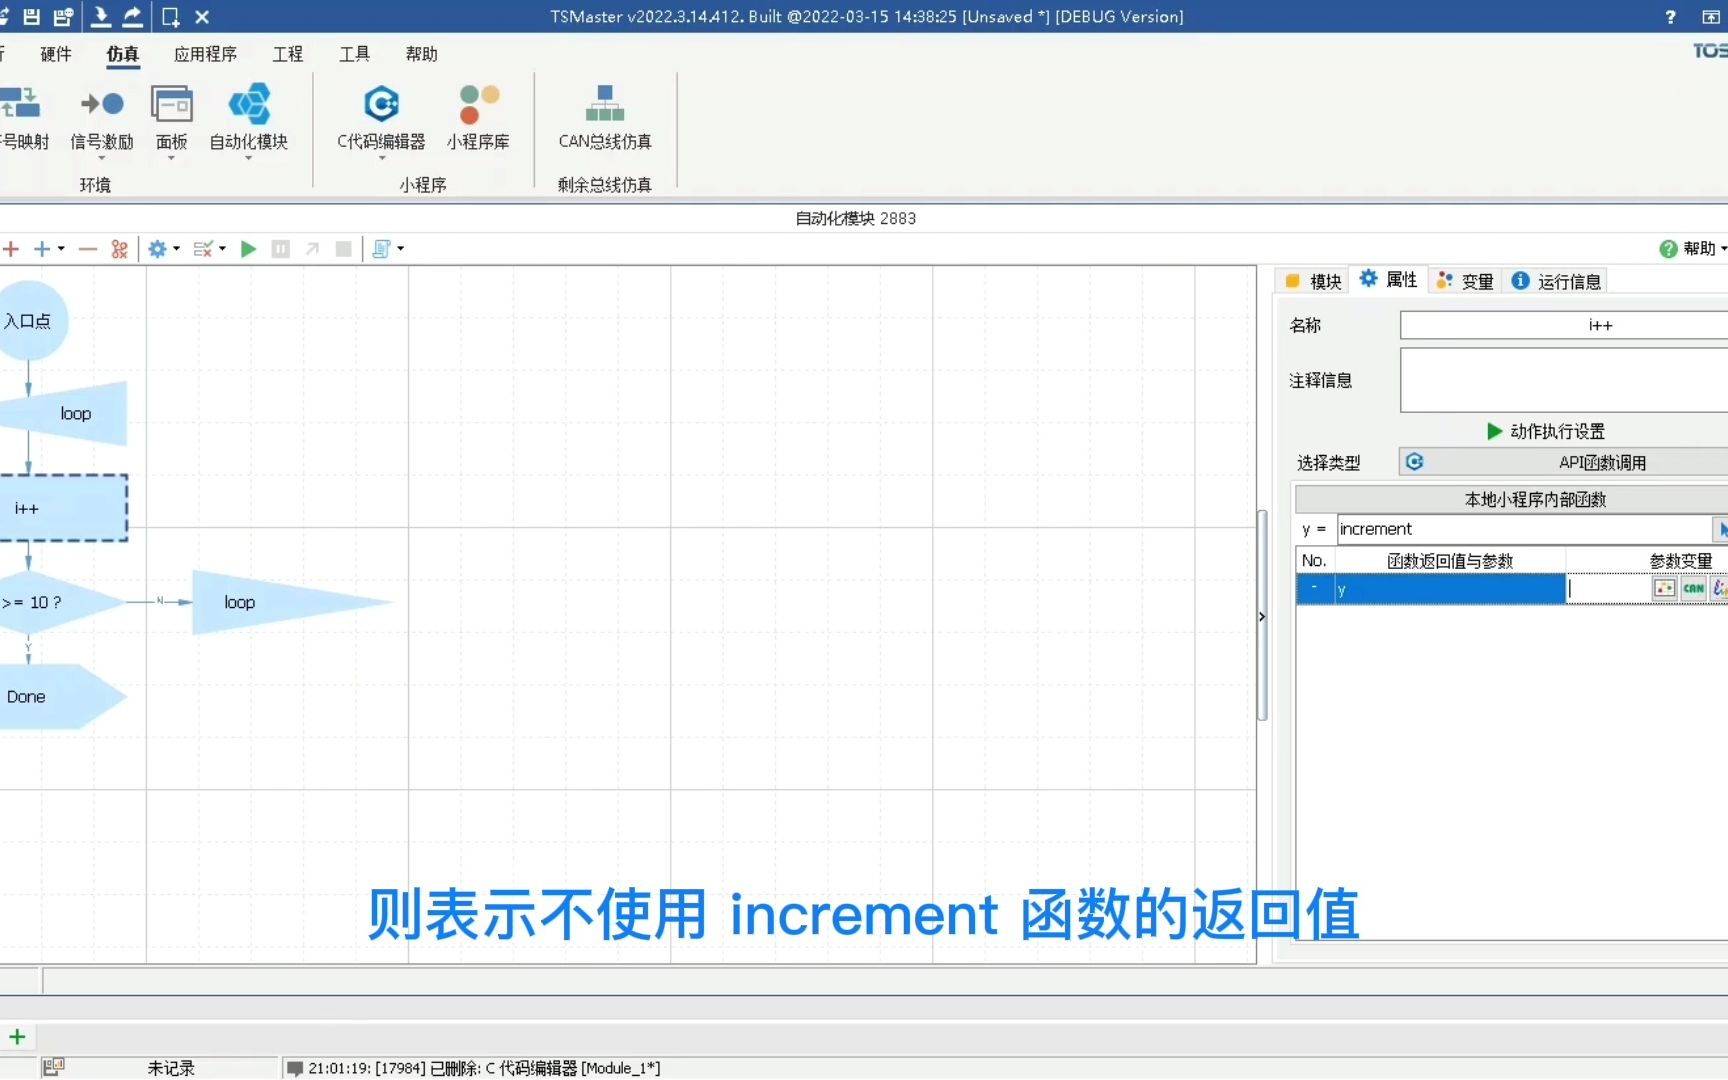The image size is (1728, 1080).
Task: Click the 注释信息 comment text box
Action: point(1564,380)
